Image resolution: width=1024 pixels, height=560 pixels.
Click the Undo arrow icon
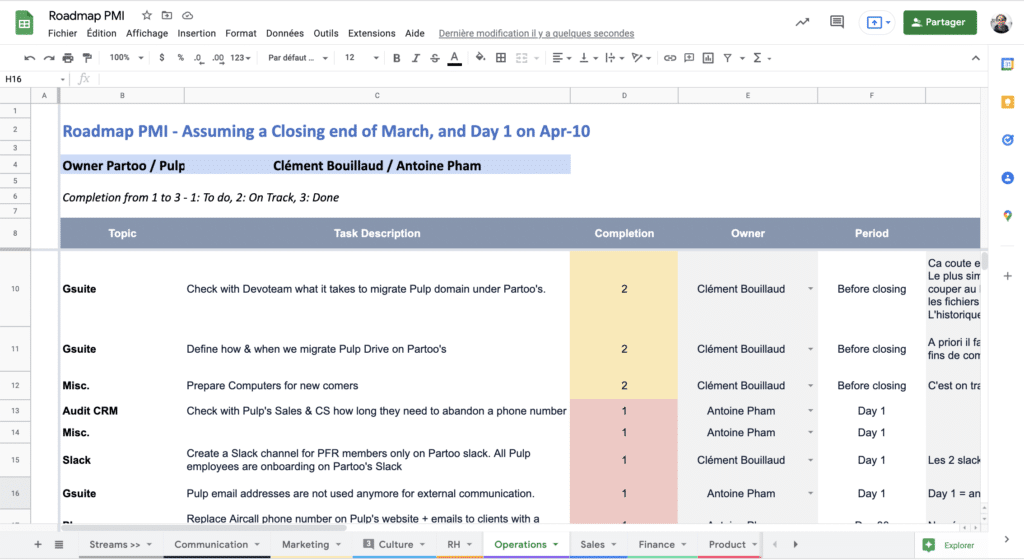click(x=29, y=58)
